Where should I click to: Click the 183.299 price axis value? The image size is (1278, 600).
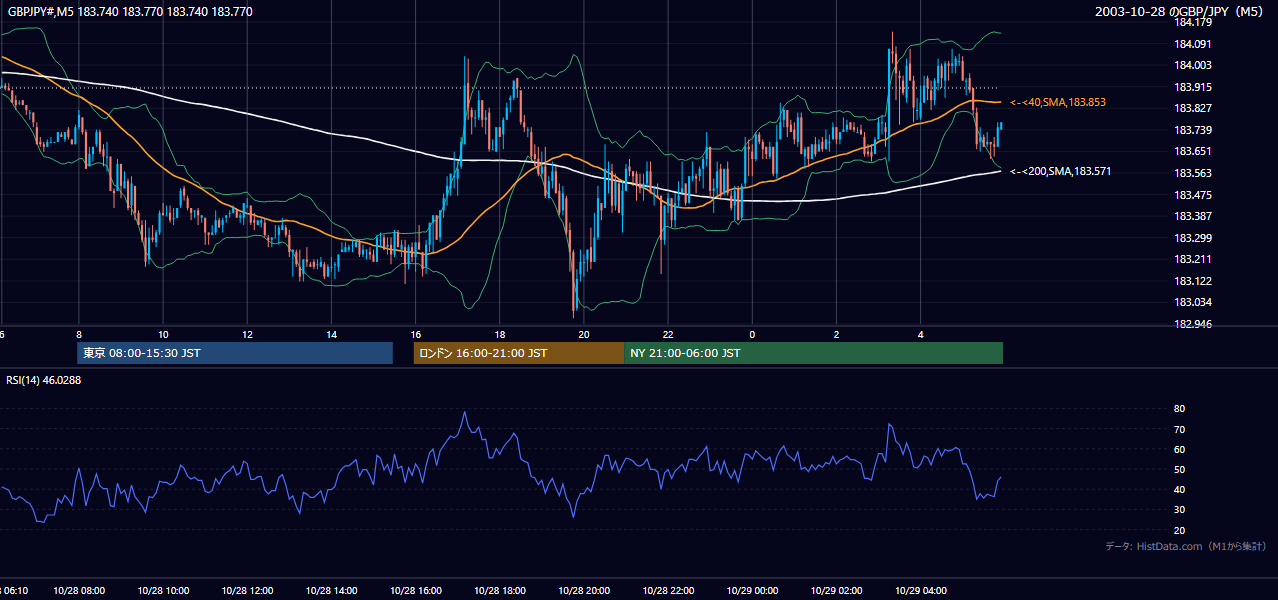1193,238
